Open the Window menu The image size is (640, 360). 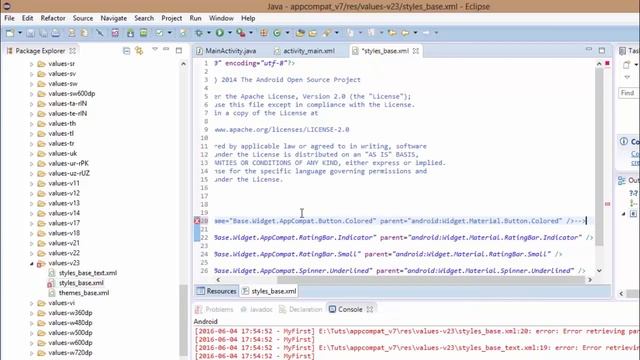(221, 18)
